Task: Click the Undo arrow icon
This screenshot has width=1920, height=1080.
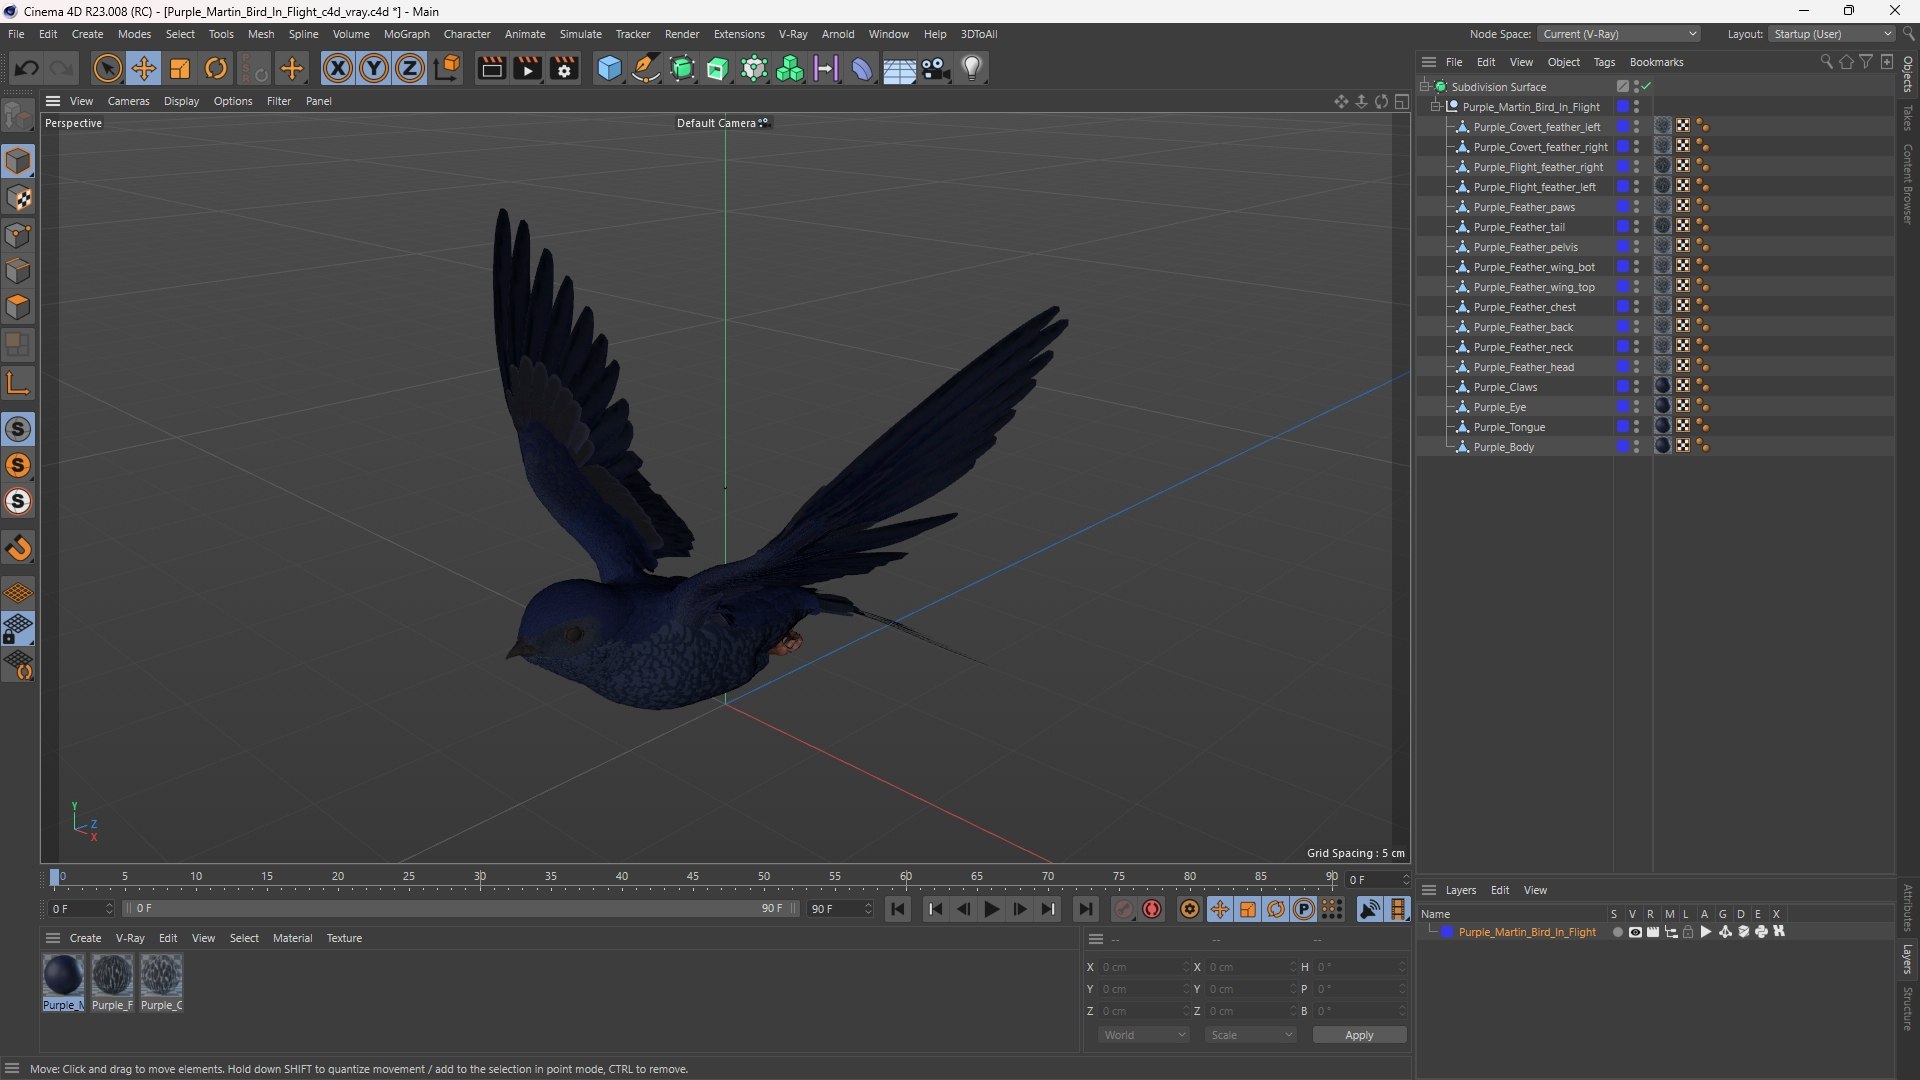Action: [27, 68]
